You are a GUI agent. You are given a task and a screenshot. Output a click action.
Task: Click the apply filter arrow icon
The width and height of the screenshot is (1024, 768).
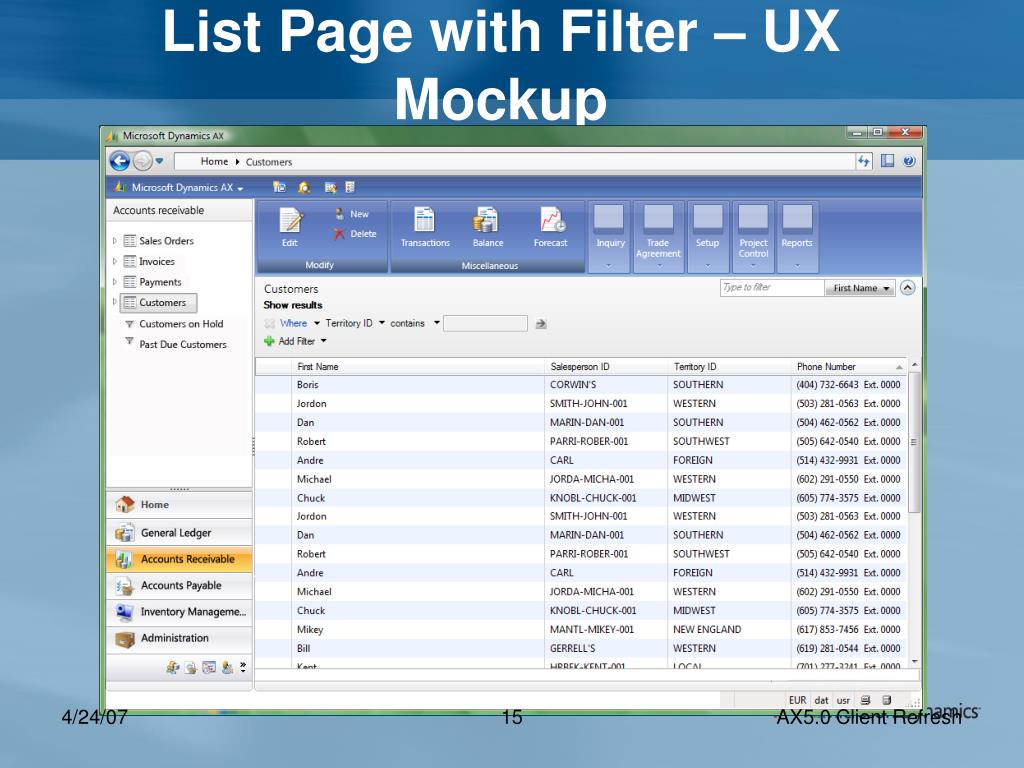click(541, 324)
